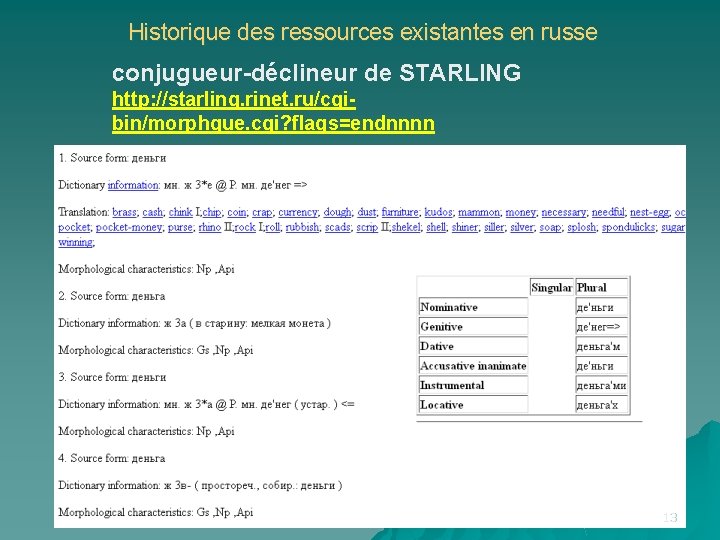Click '4. Source form: деньга' line
Screen dimensions: 720x540
tap(112, 458)
